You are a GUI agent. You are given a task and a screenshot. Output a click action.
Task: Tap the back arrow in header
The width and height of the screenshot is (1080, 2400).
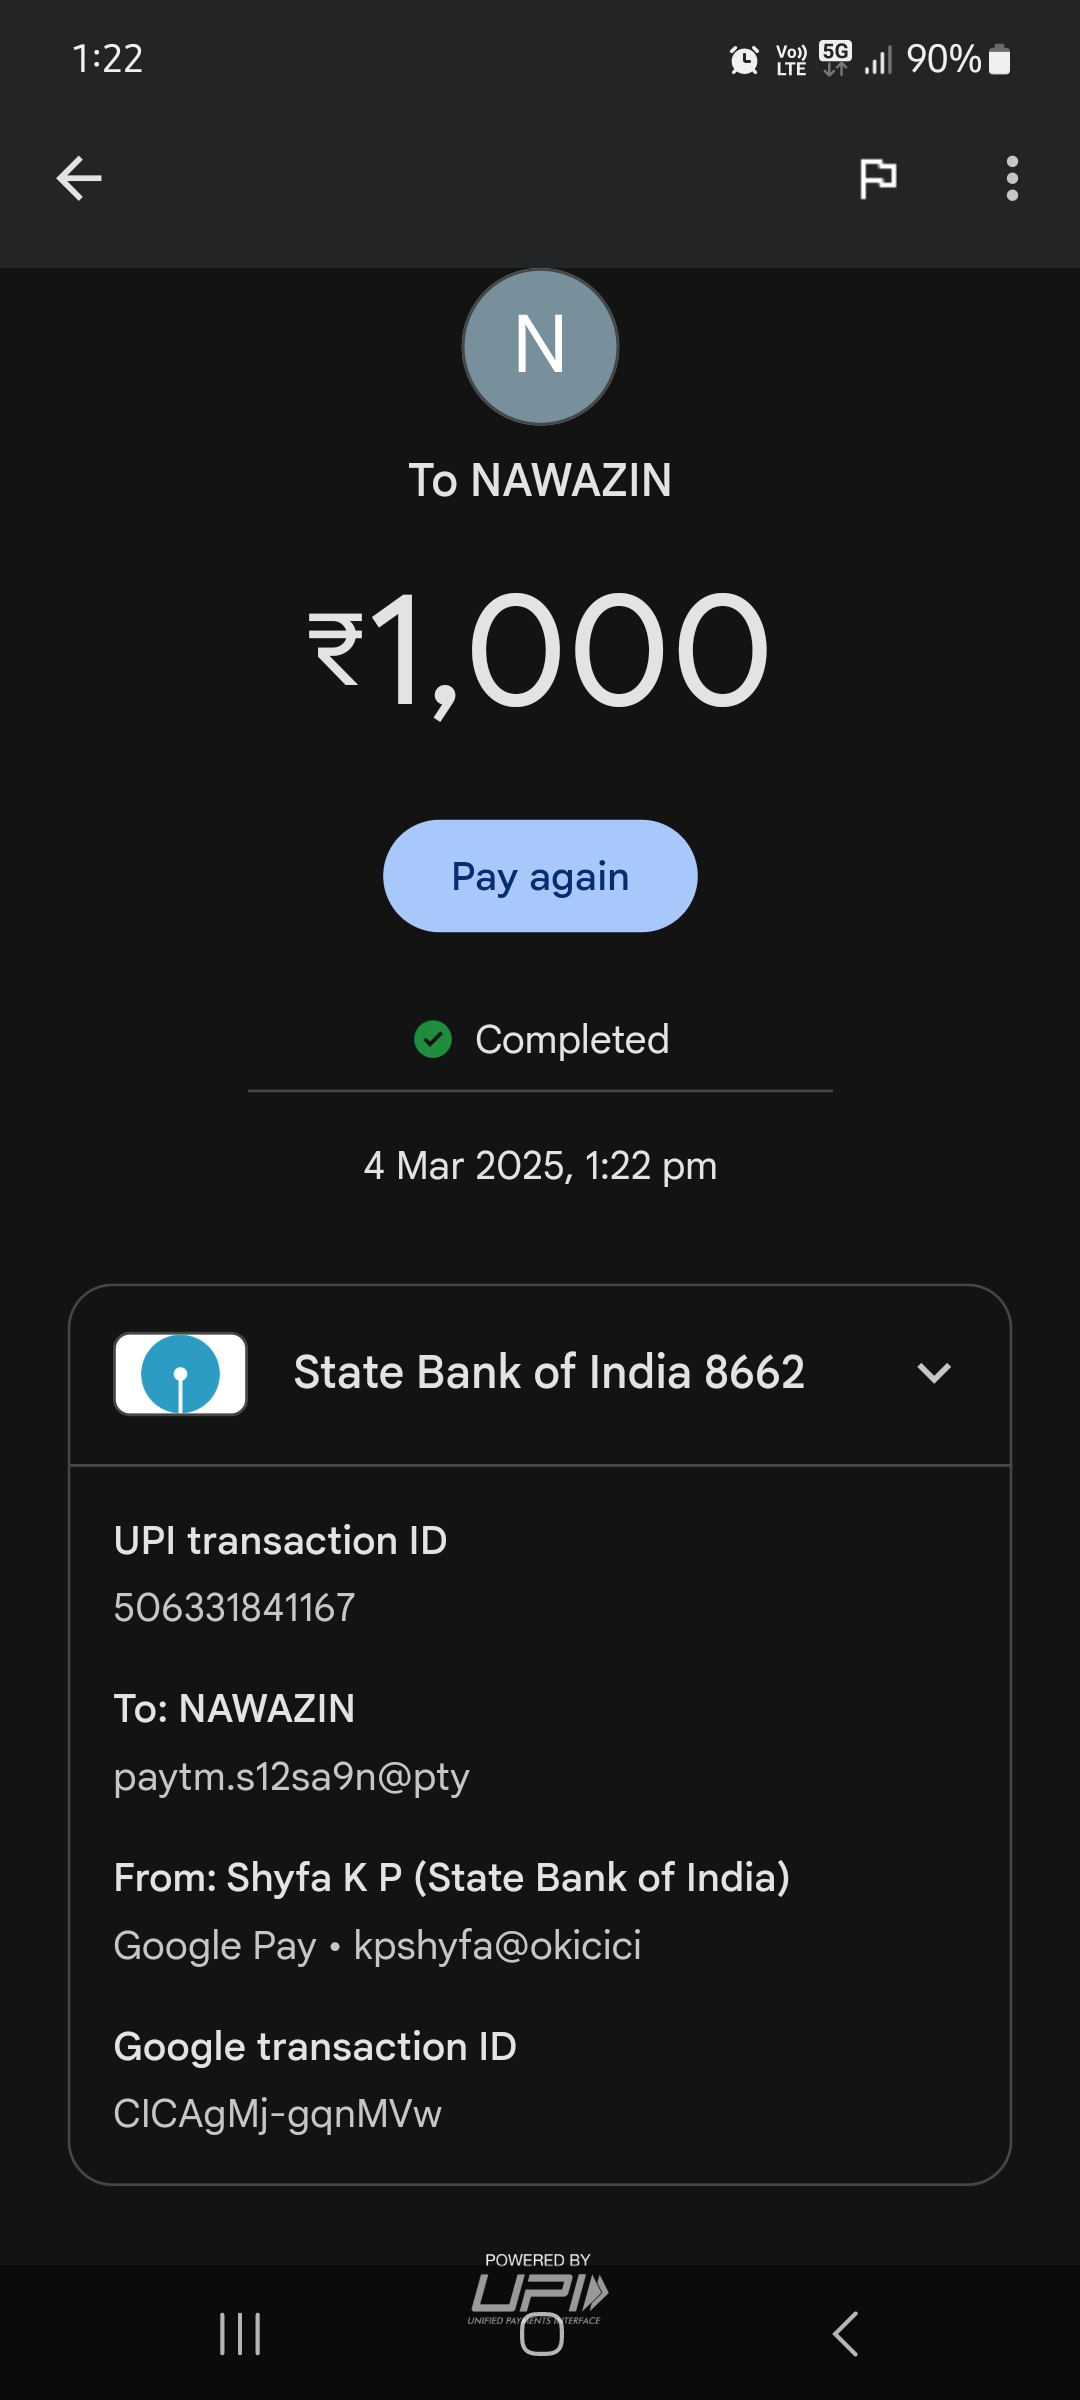click(79, 179)
